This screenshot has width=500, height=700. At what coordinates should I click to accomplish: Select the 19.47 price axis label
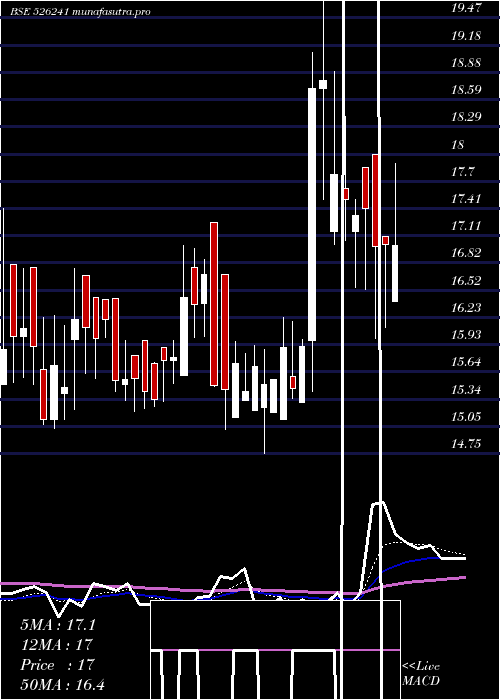(x=466, y=8)
